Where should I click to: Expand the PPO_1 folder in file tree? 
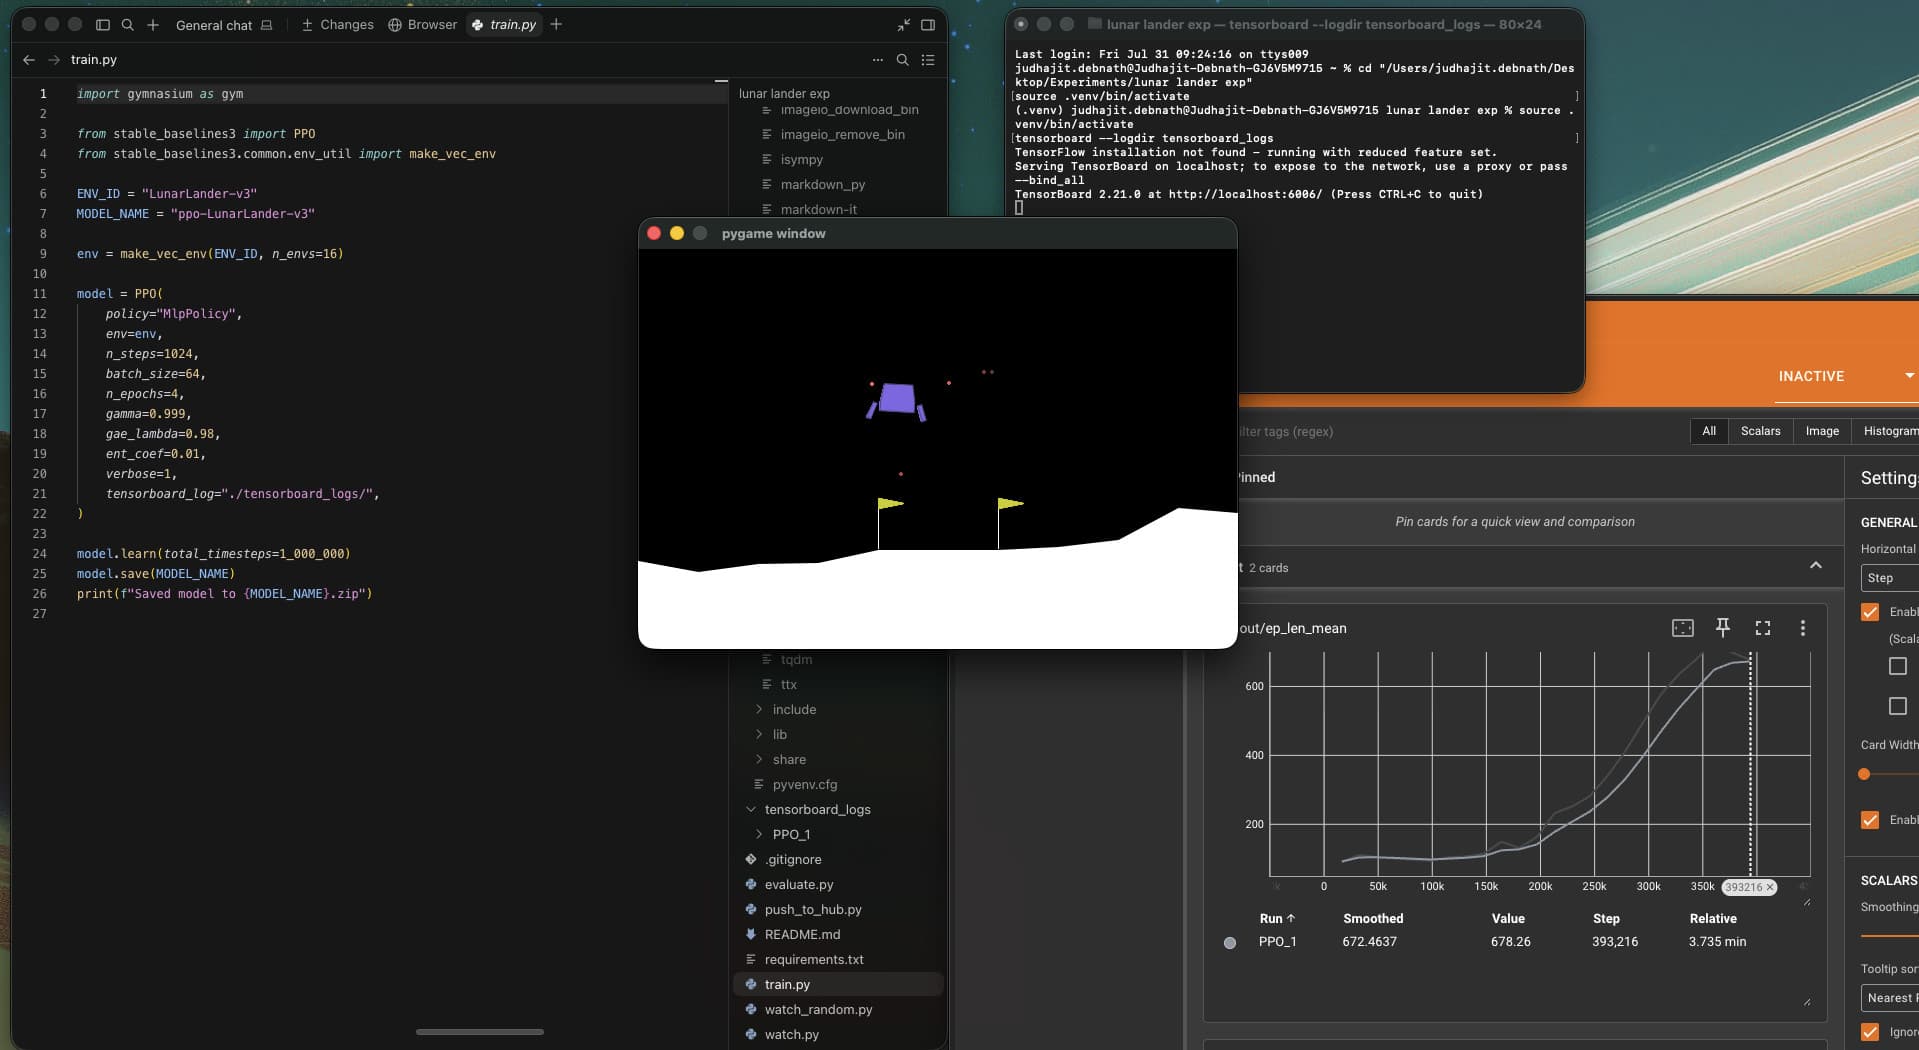(759, 834)
